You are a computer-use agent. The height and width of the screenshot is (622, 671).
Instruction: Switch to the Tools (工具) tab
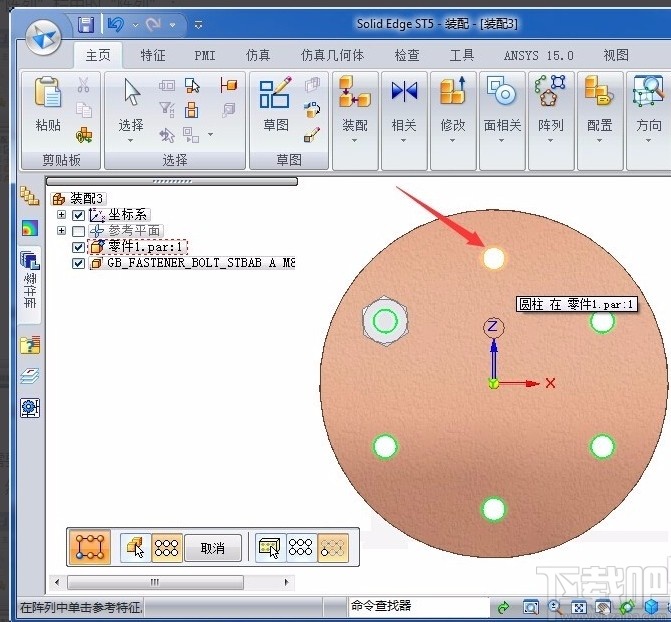pos(462,55)
